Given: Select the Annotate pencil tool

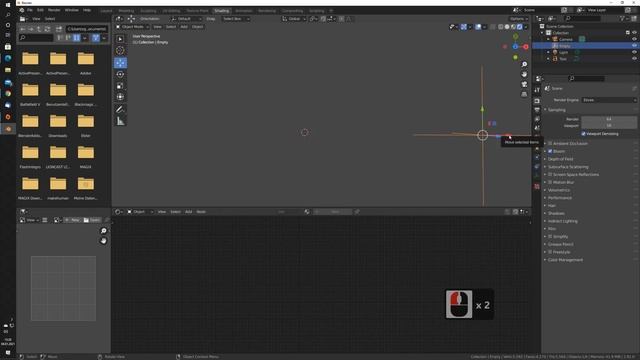Looking at the screenshot, I should pos(120,109).
